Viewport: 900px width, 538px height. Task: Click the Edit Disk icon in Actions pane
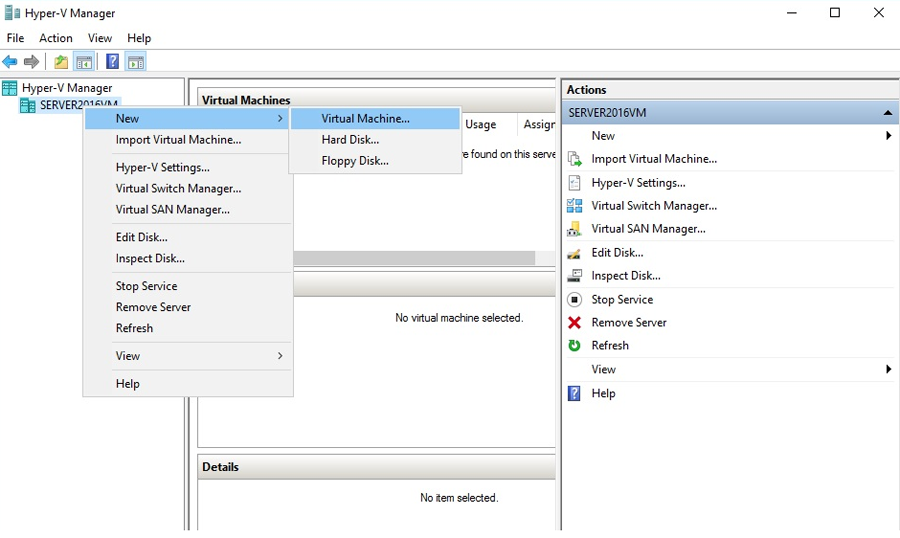coord(575,253)
